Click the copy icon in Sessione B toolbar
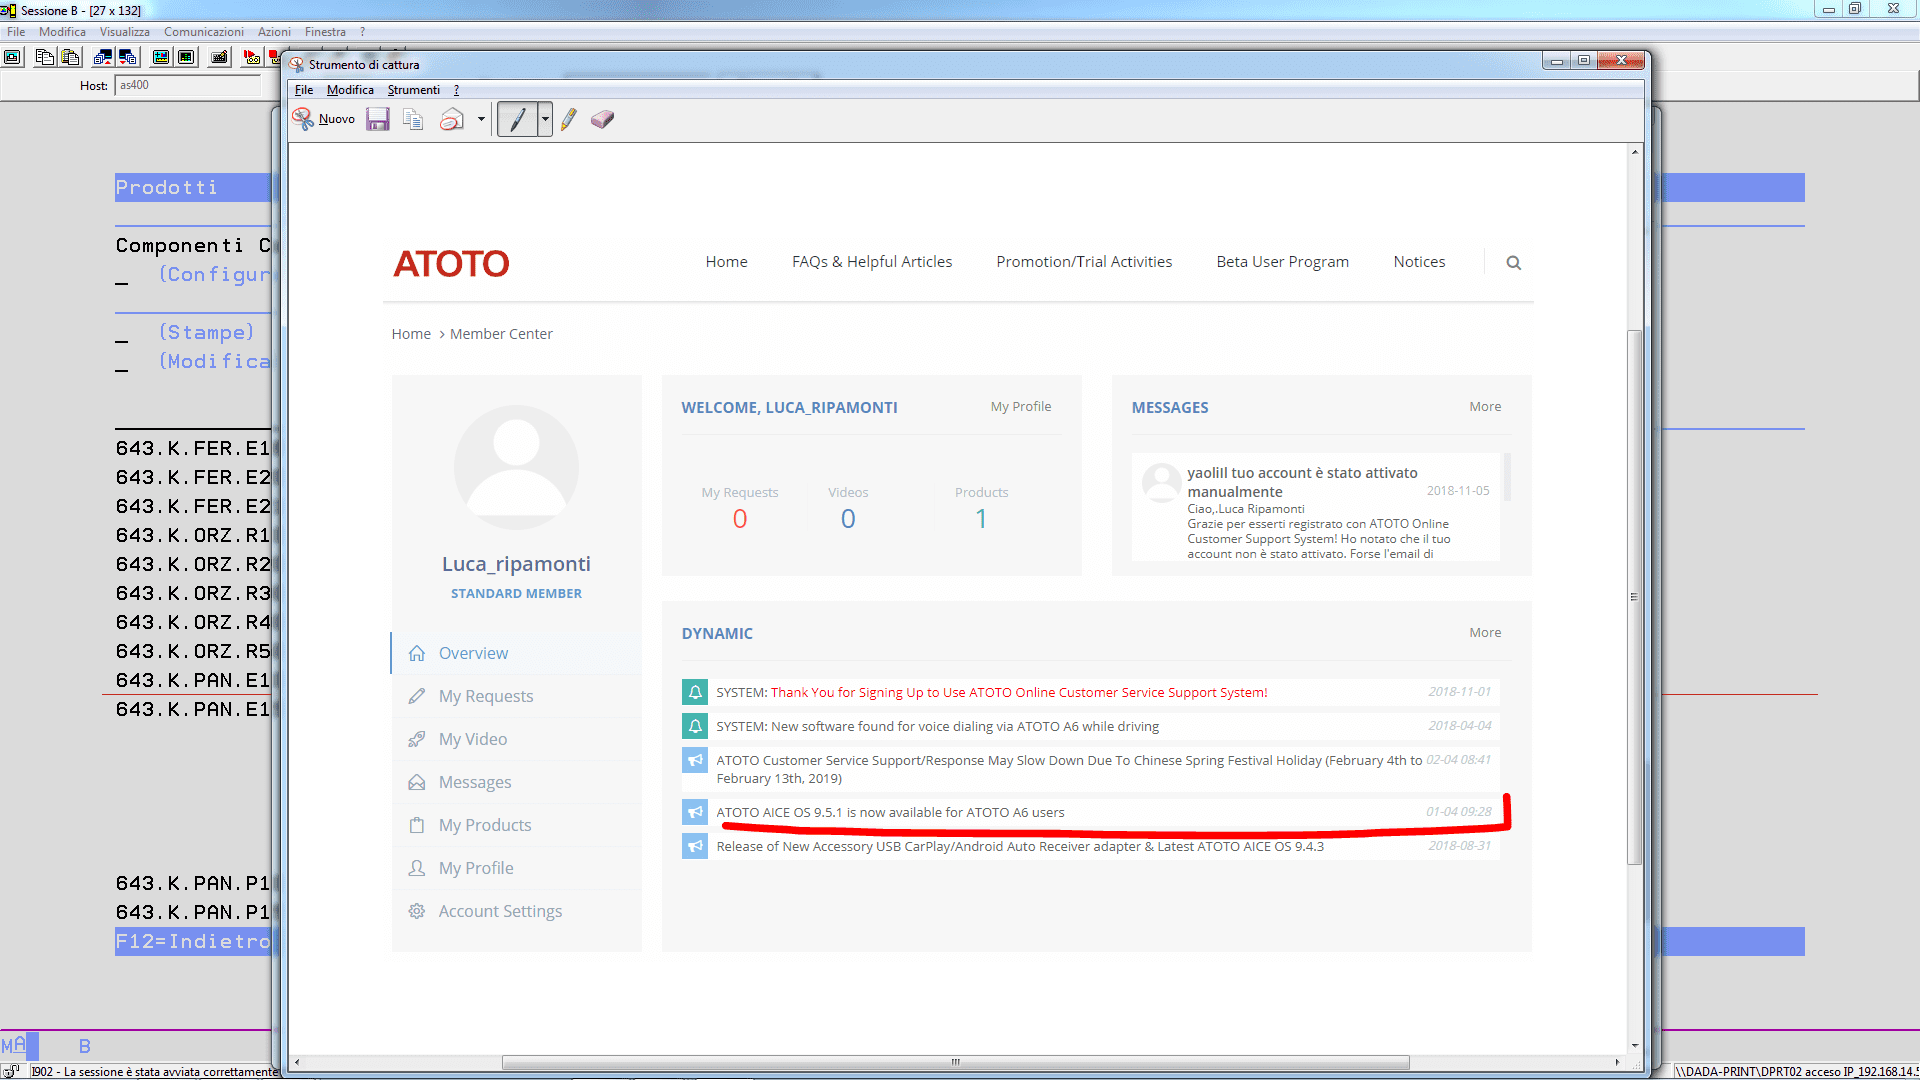The height and width of the screenshot is (1080, 1920). point(45,57)
